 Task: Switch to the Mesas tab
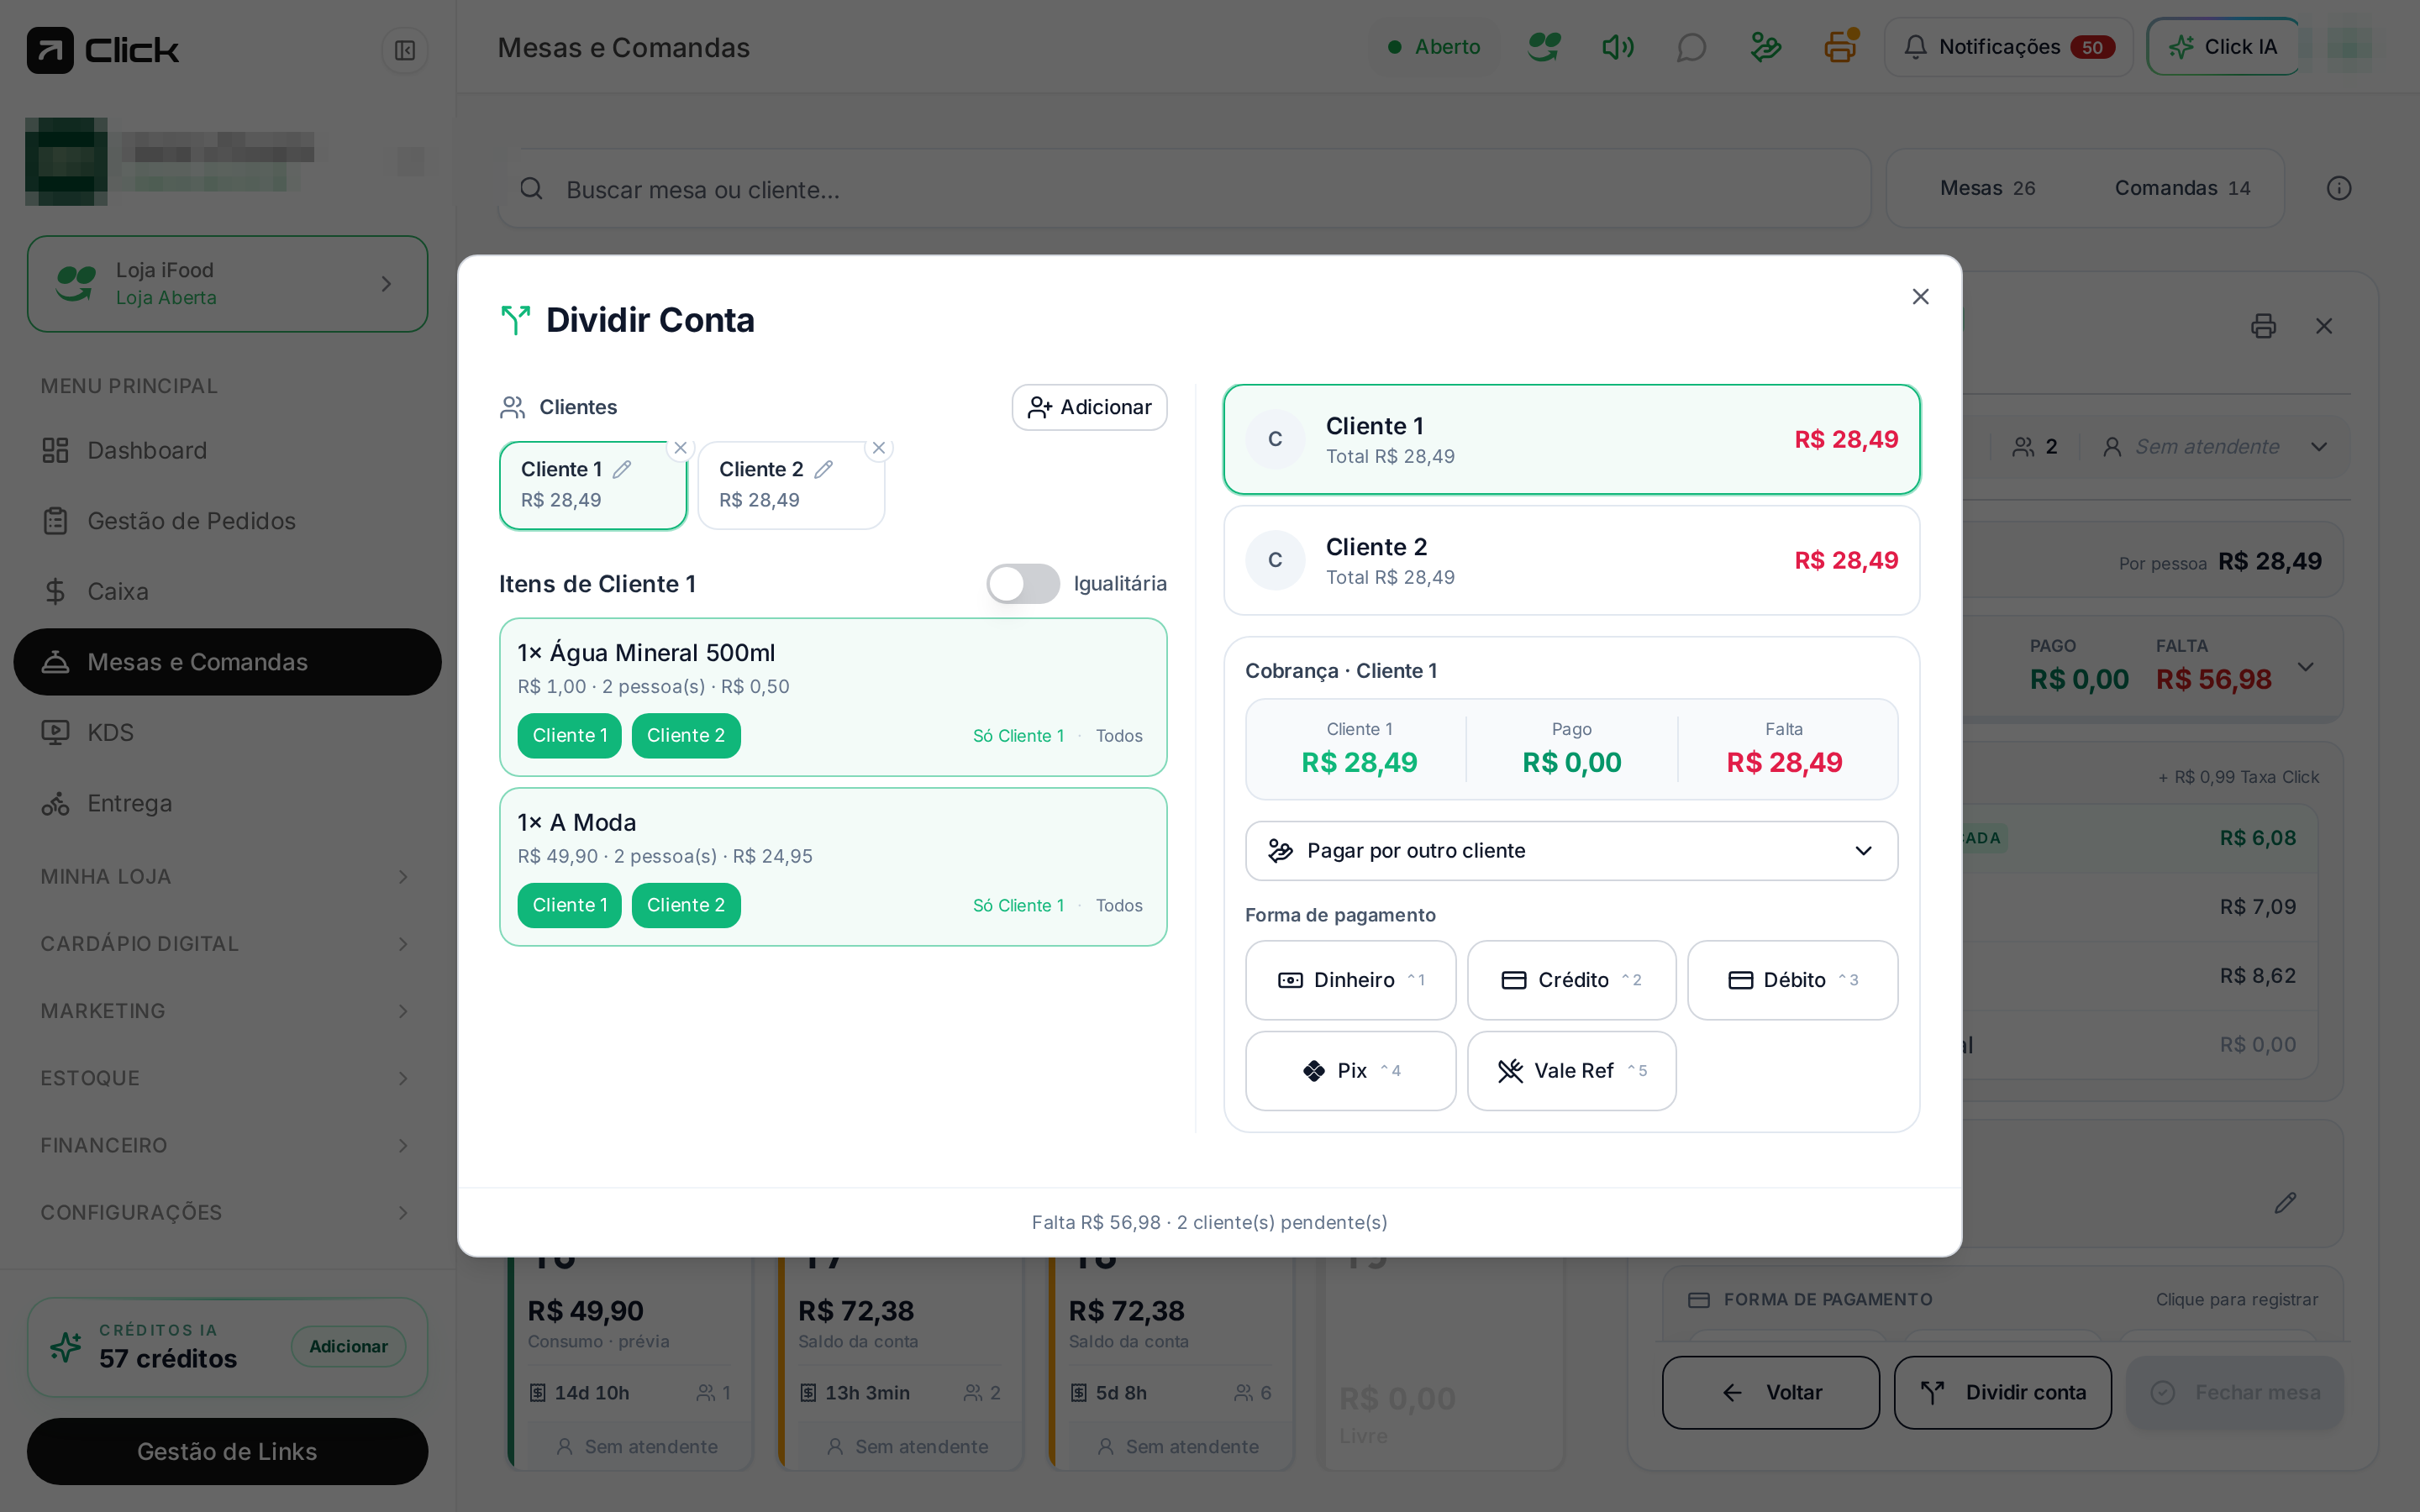tap(1987, 188)
